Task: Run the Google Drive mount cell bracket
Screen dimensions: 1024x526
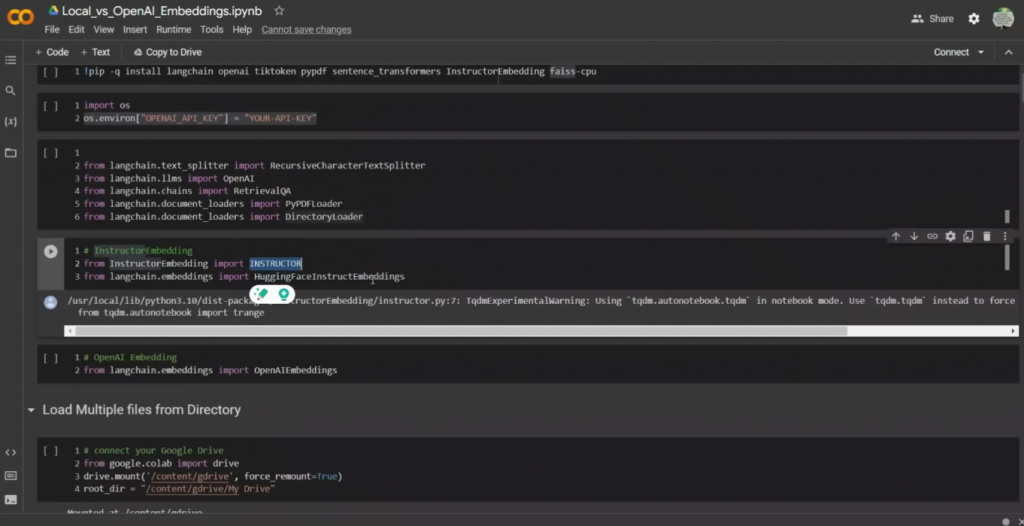Action: pyautogui.click(x=50, y=451)
